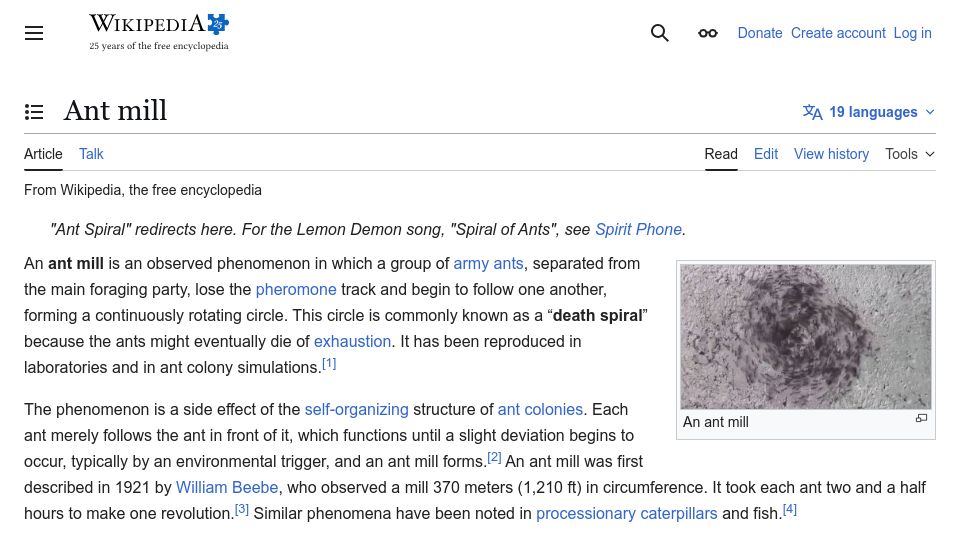The height and width of the screenshot is (540, 960).
Task: Jump to citation [2]
Action: [494, 457]
